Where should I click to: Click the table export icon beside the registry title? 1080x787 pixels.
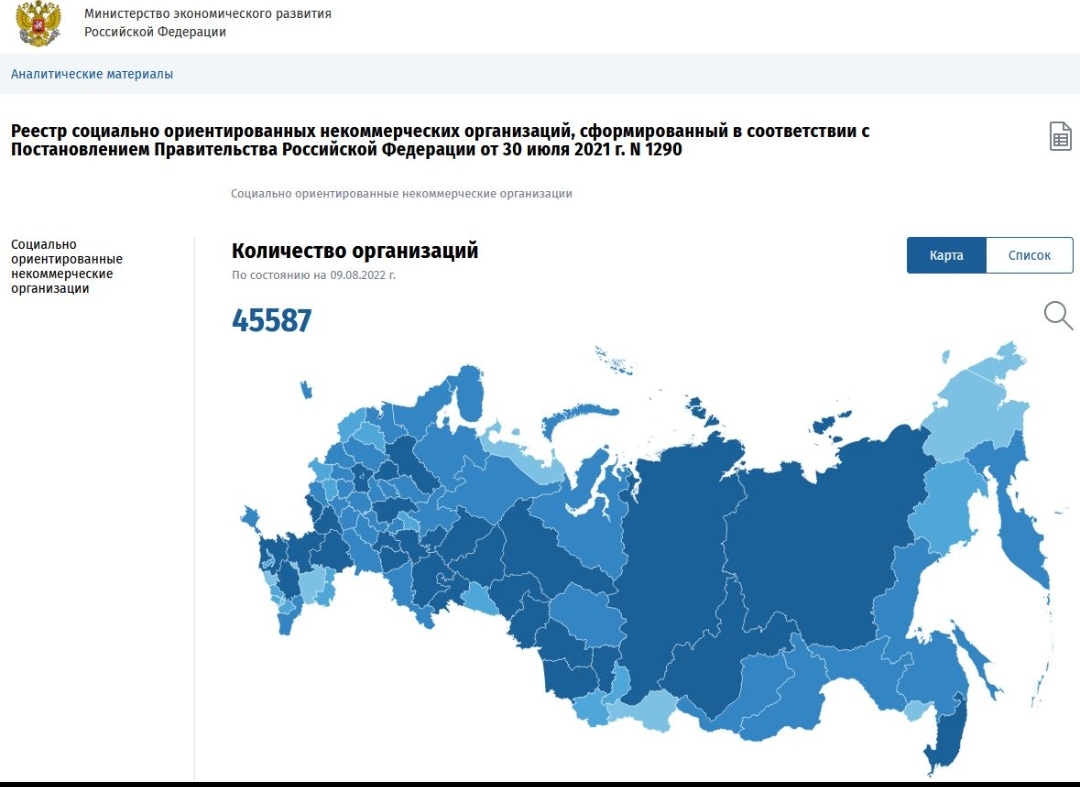[1060, 136]
